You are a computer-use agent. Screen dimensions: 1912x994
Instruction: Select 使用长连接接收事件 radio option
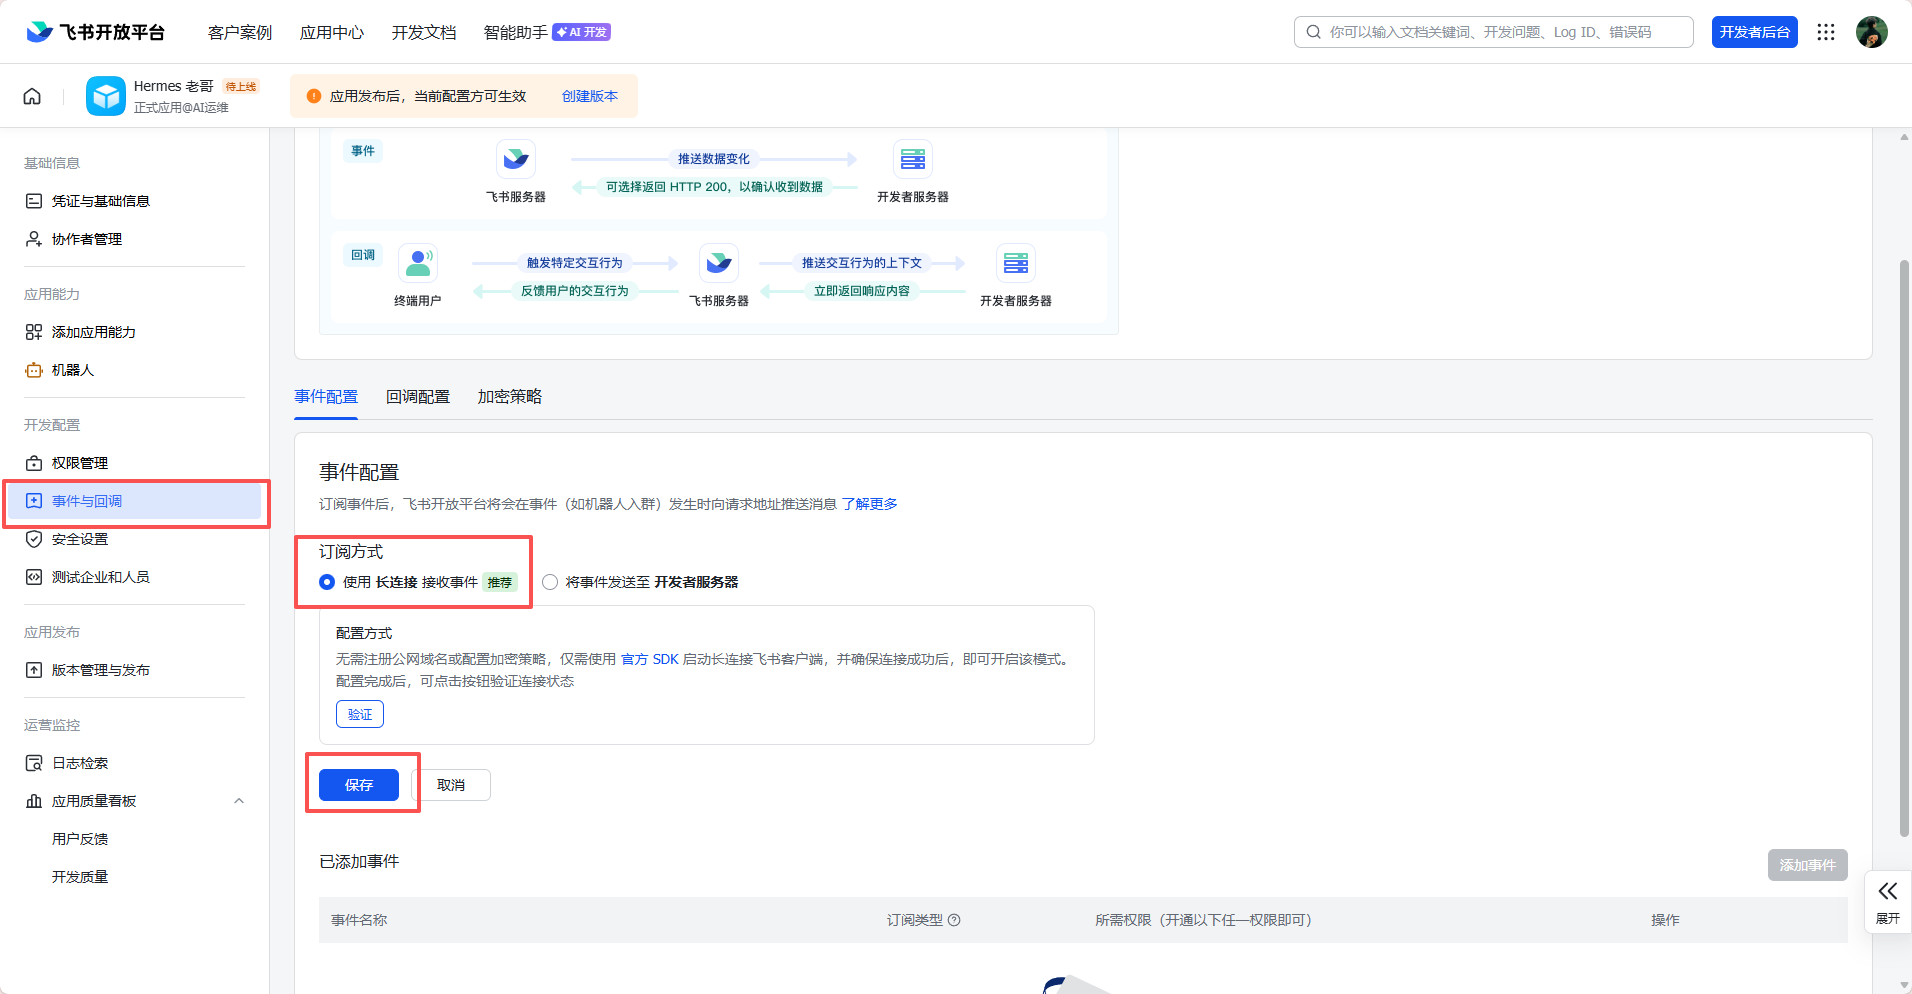pyautogui.click(x=327, y=582)
